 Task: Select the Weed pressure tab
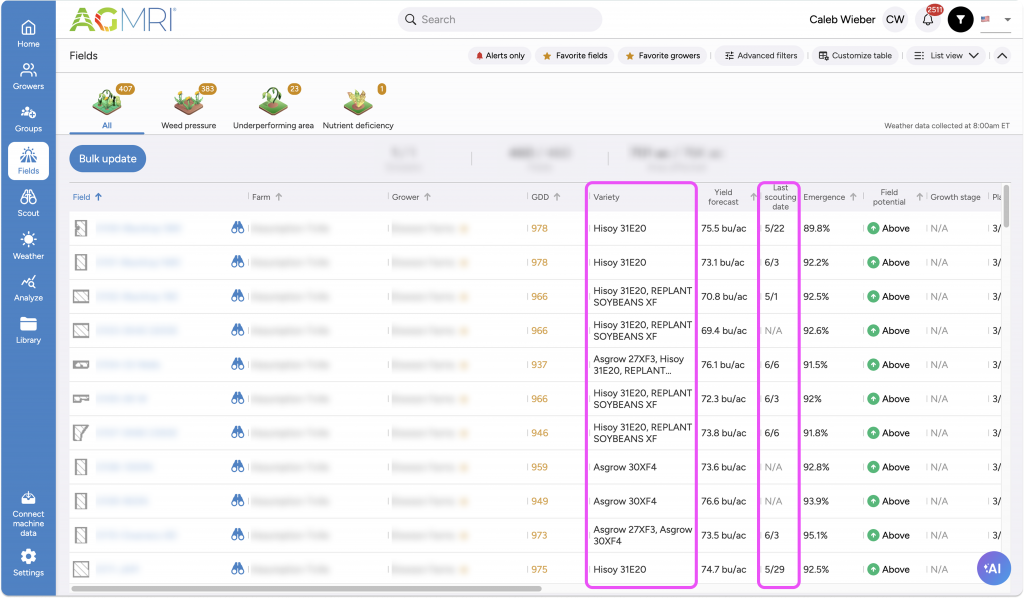click(x=189, y=108)
